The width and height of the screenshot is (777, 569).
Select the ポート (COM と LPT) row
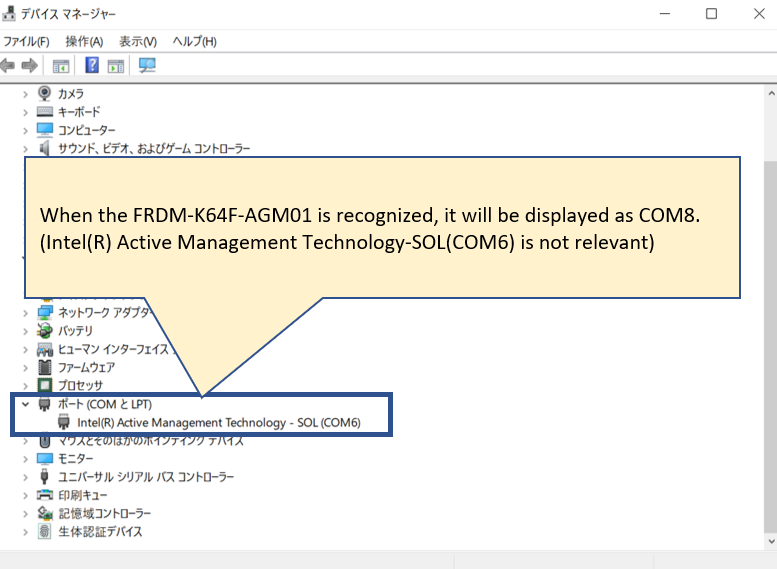click(x=105, y=404)
